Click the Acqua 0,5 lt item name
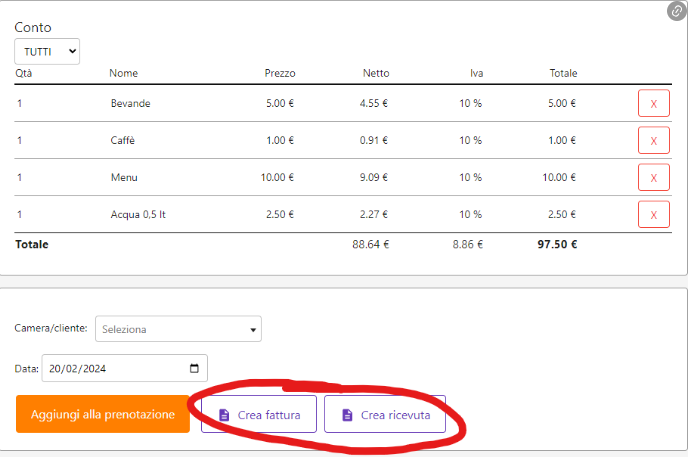The width and height of the screenshot is (688, 457). (138, 215)
